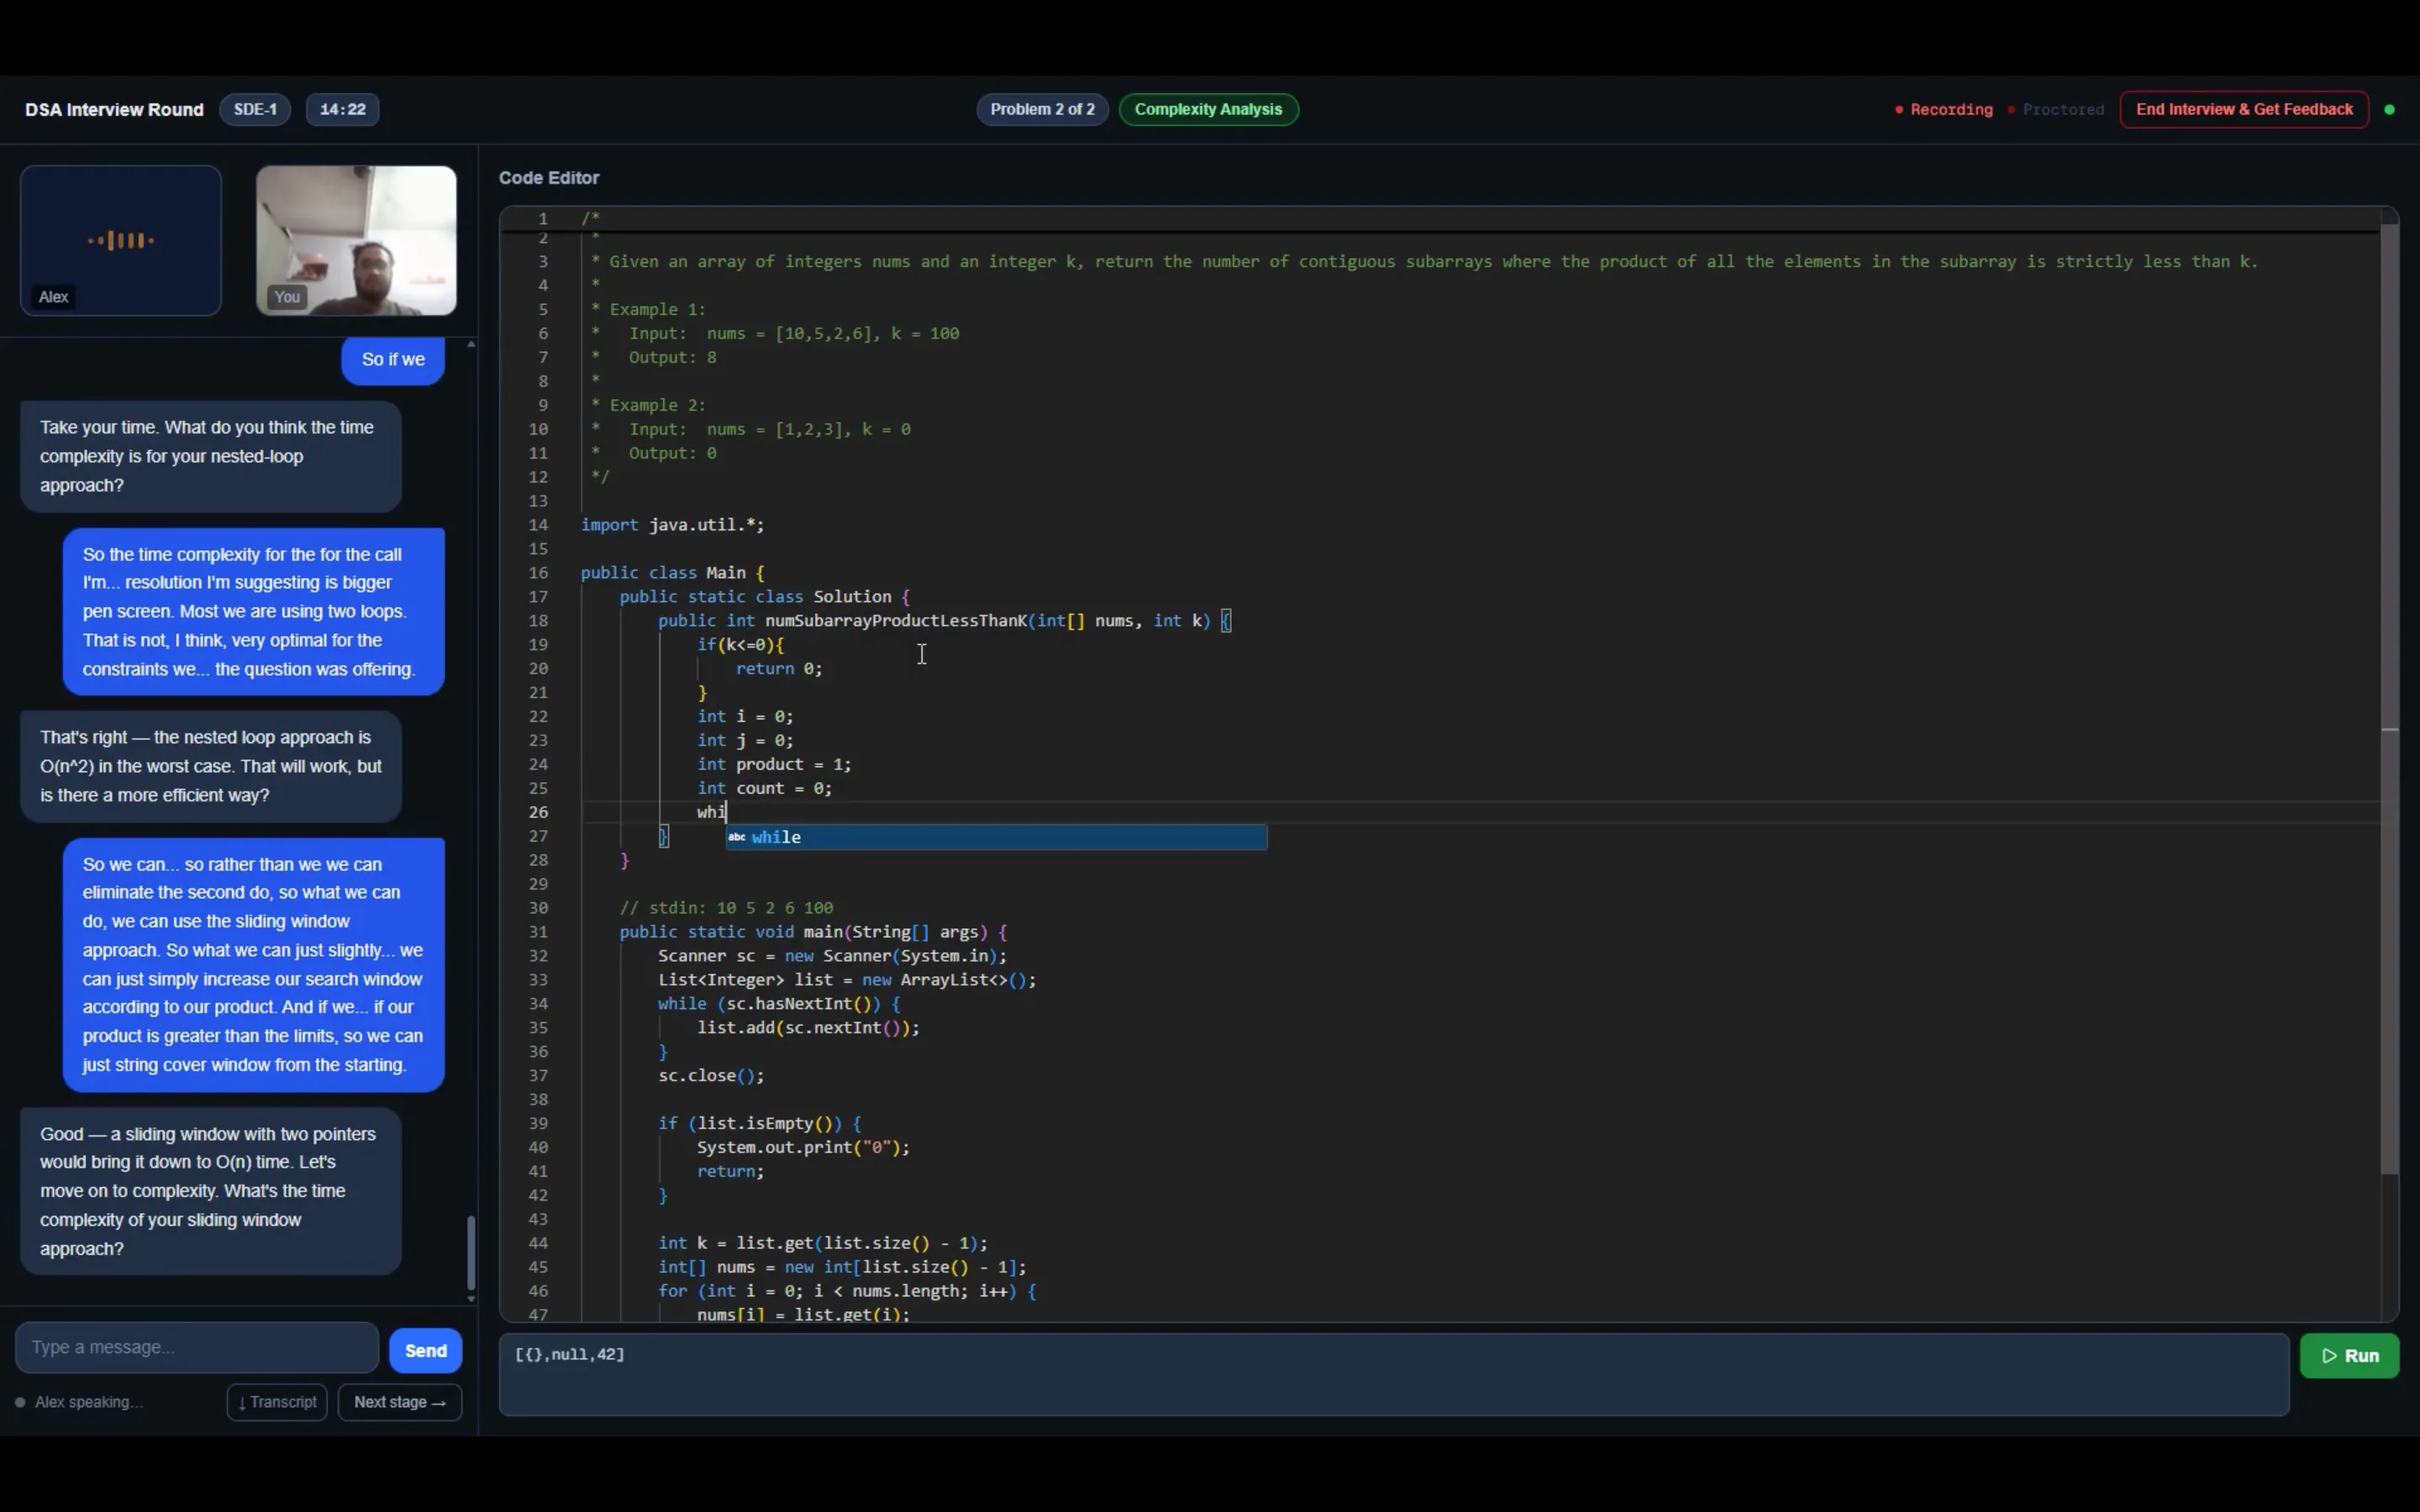This screenshot has height=1512, width=2420.
Task: Click 'int product = 1;' line
Action: (x=774, y=764)
